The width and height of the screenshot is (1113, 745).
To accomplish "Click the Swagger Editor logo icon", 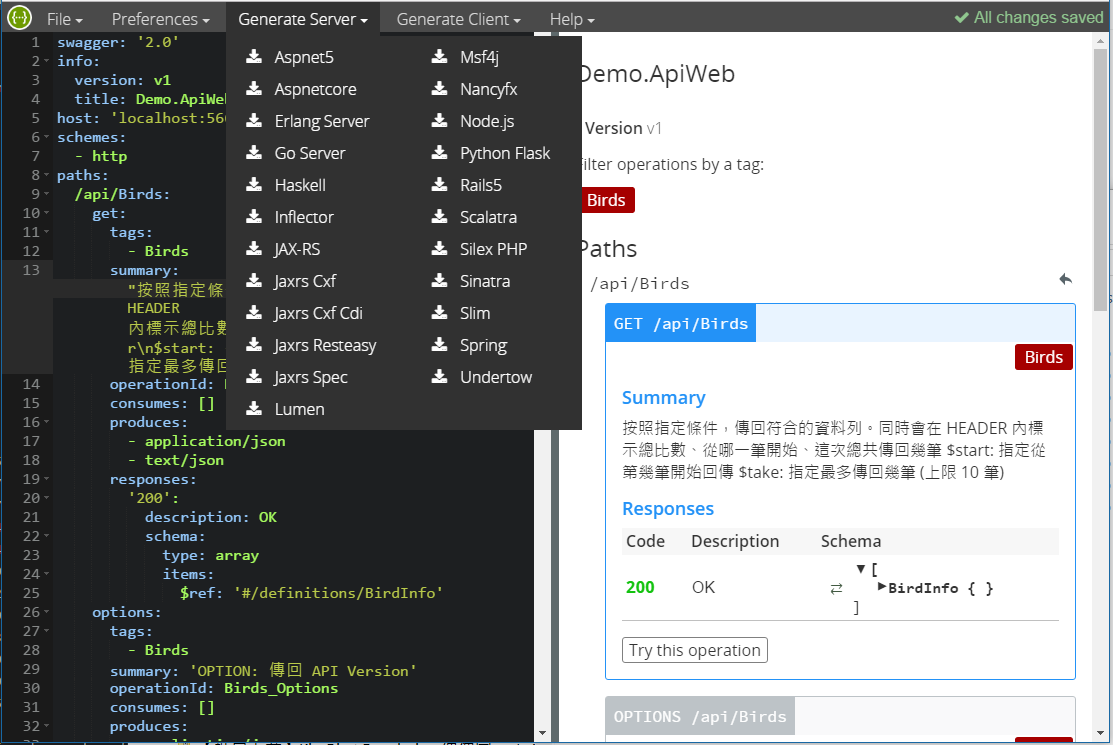I will point(18,18).
